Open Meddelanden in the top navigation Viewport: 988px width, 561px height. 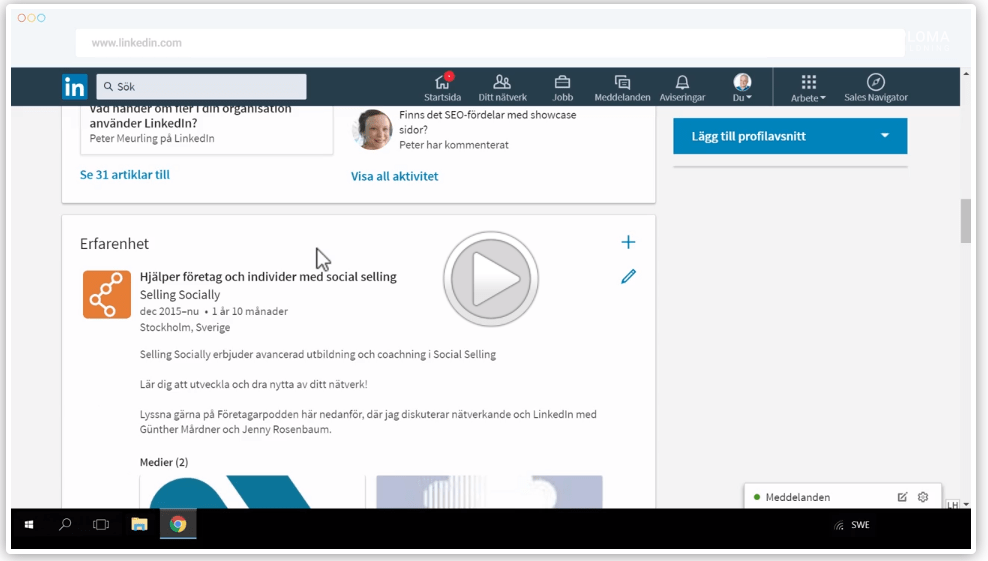point(622,88)
